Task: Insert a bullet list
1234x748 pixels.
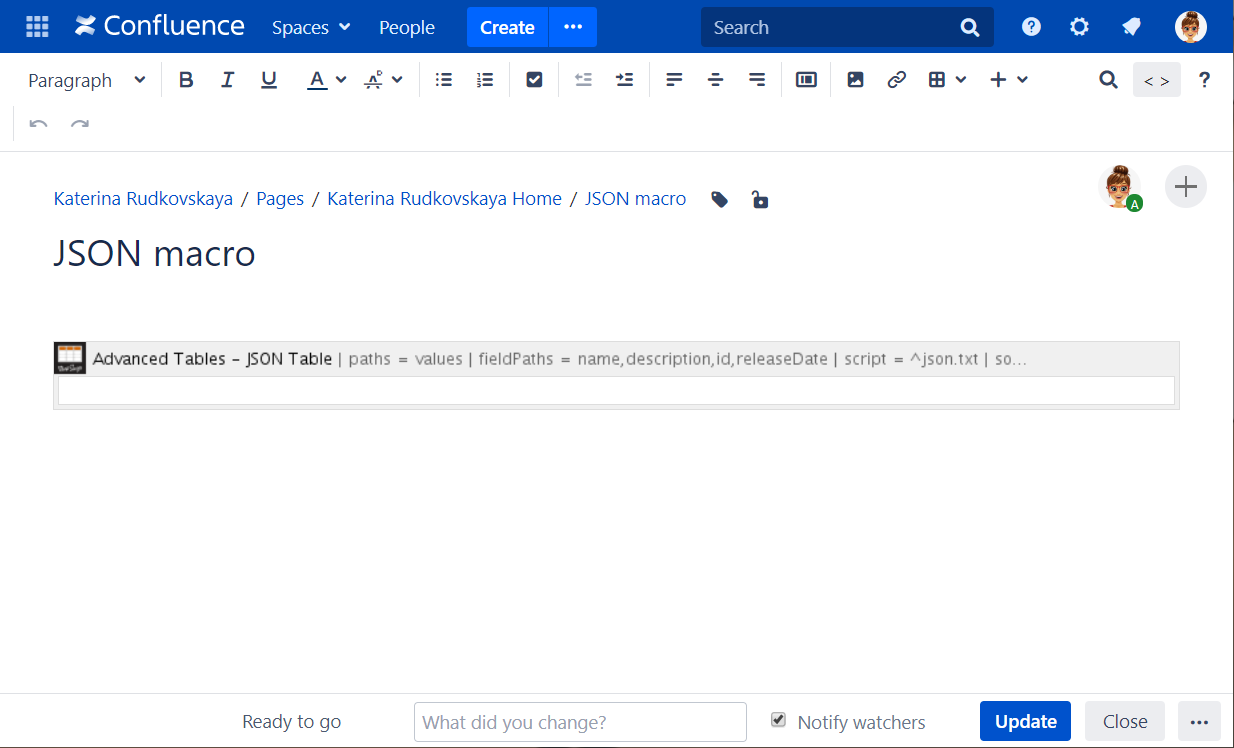Action: coord(444,80)
